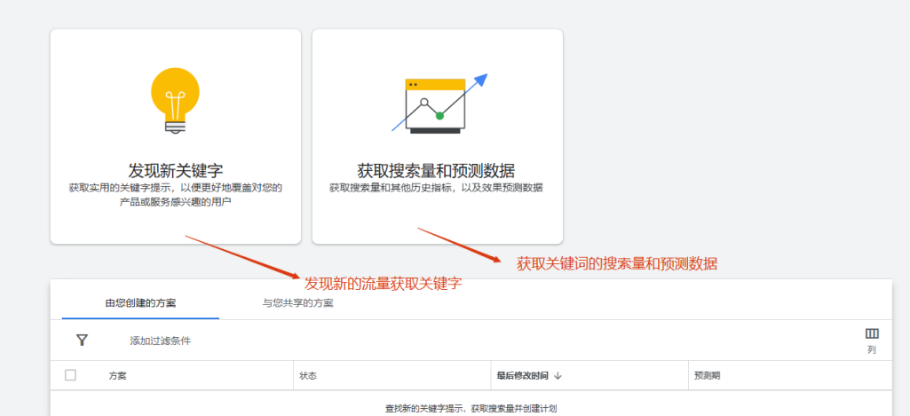Open the 获取搜索量和预测数据 card title
The width and height of the screenshot is (910, 416).
coord(437,169)
